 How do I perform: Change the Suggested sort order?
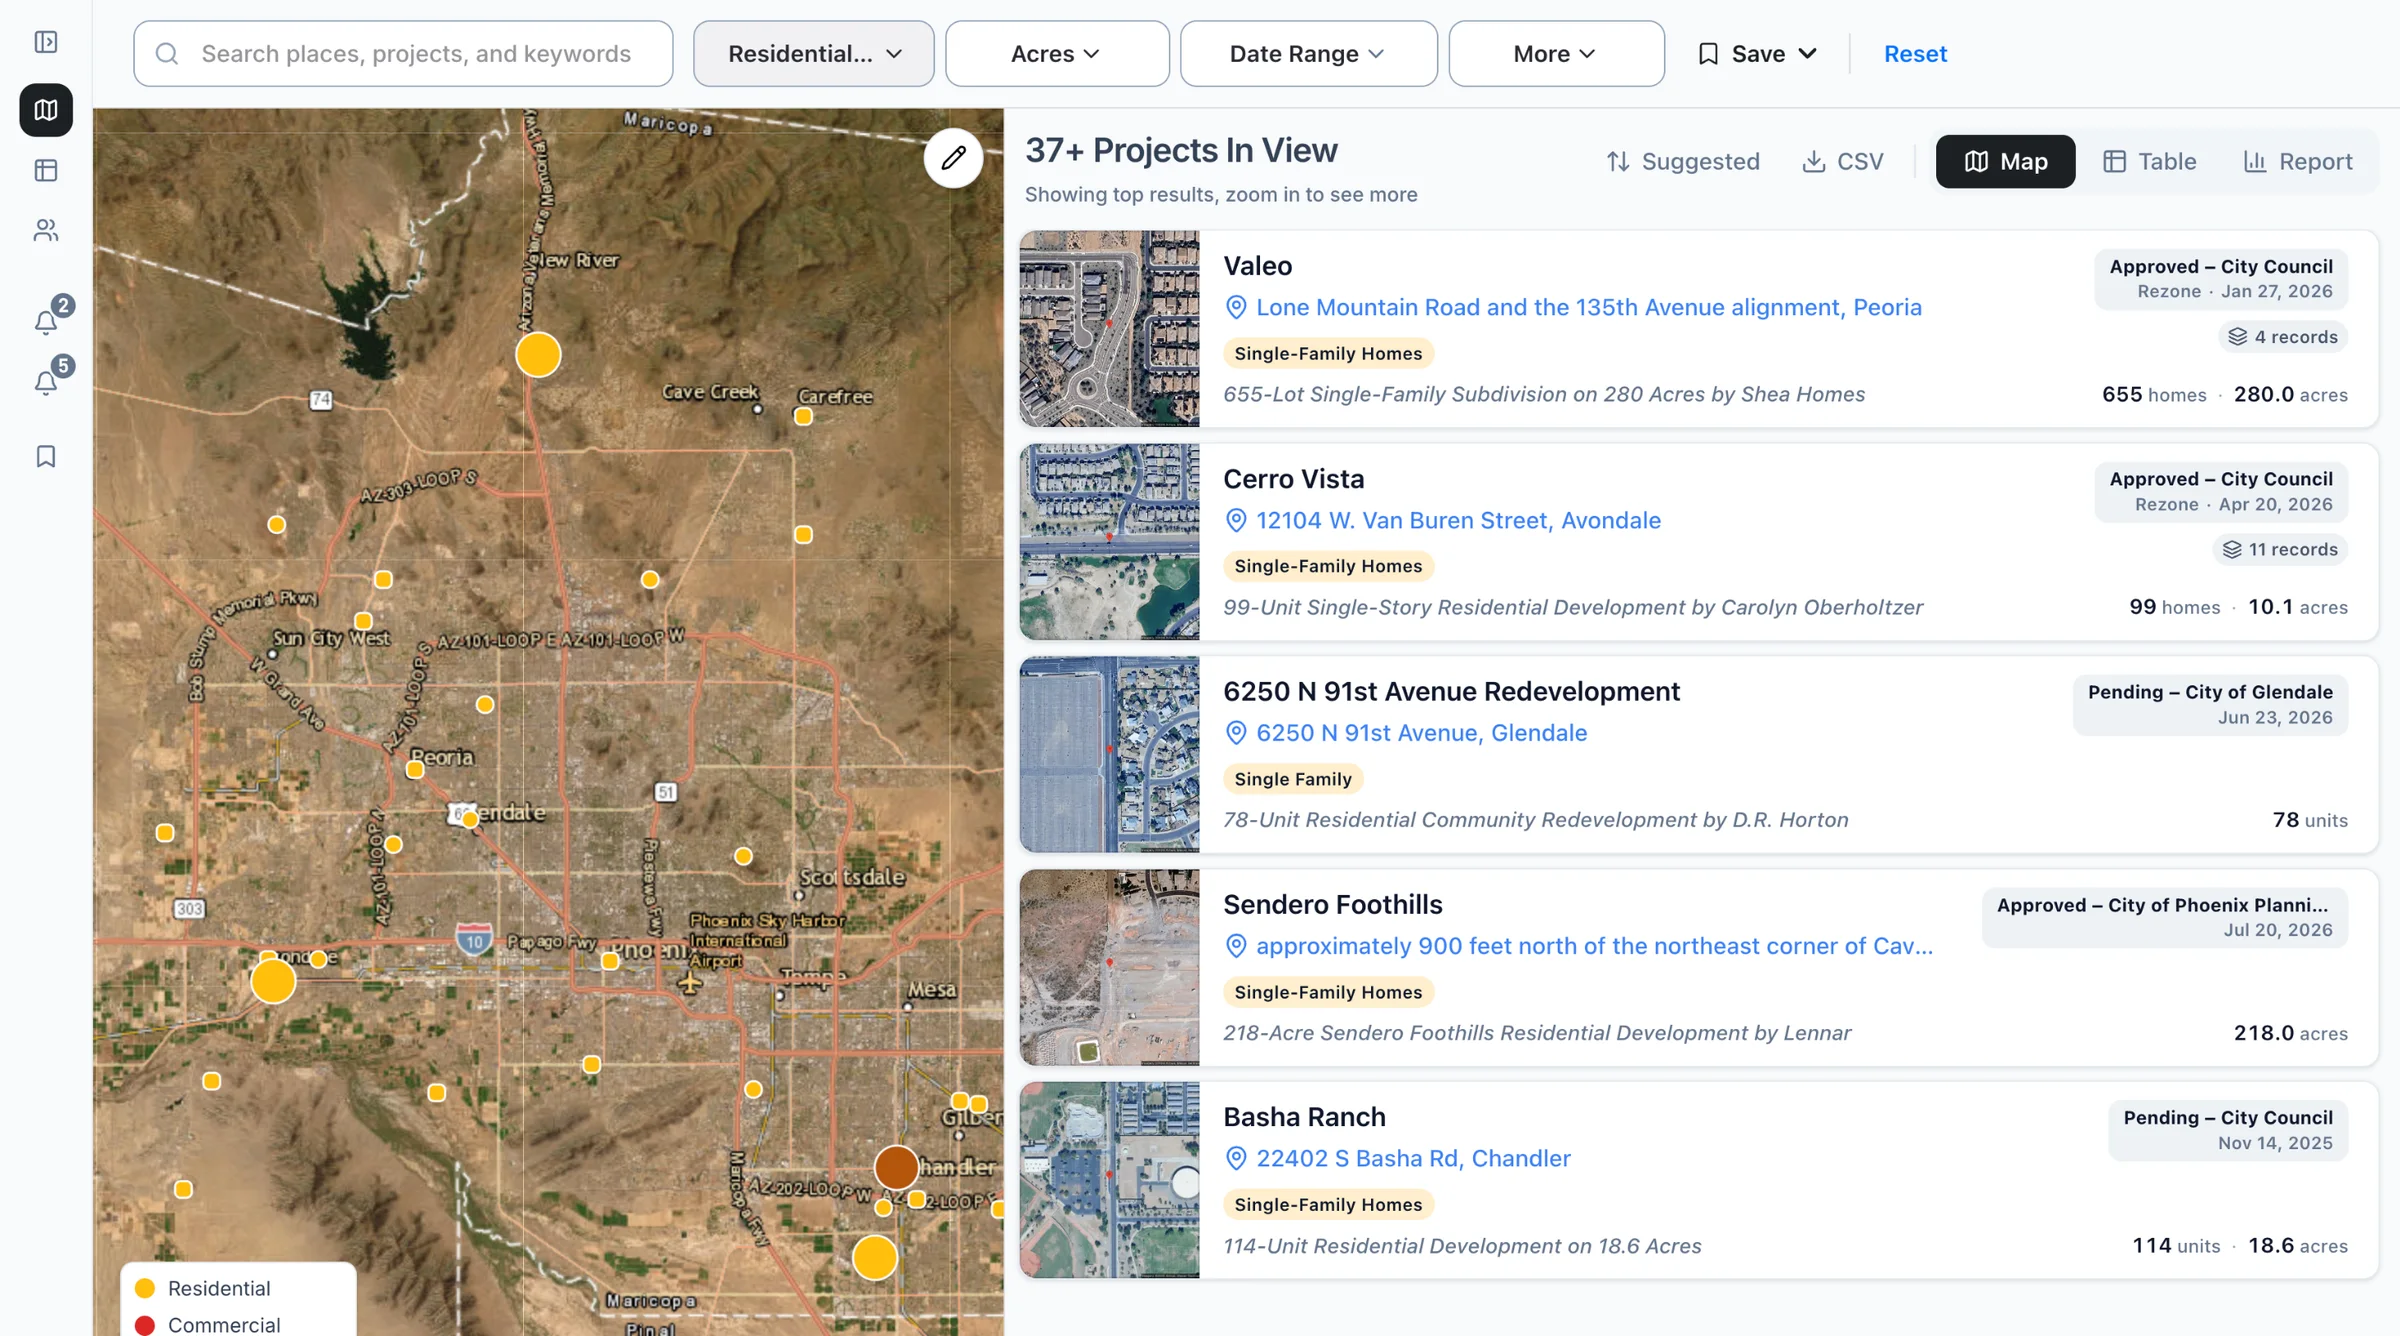coord(1683,161)
